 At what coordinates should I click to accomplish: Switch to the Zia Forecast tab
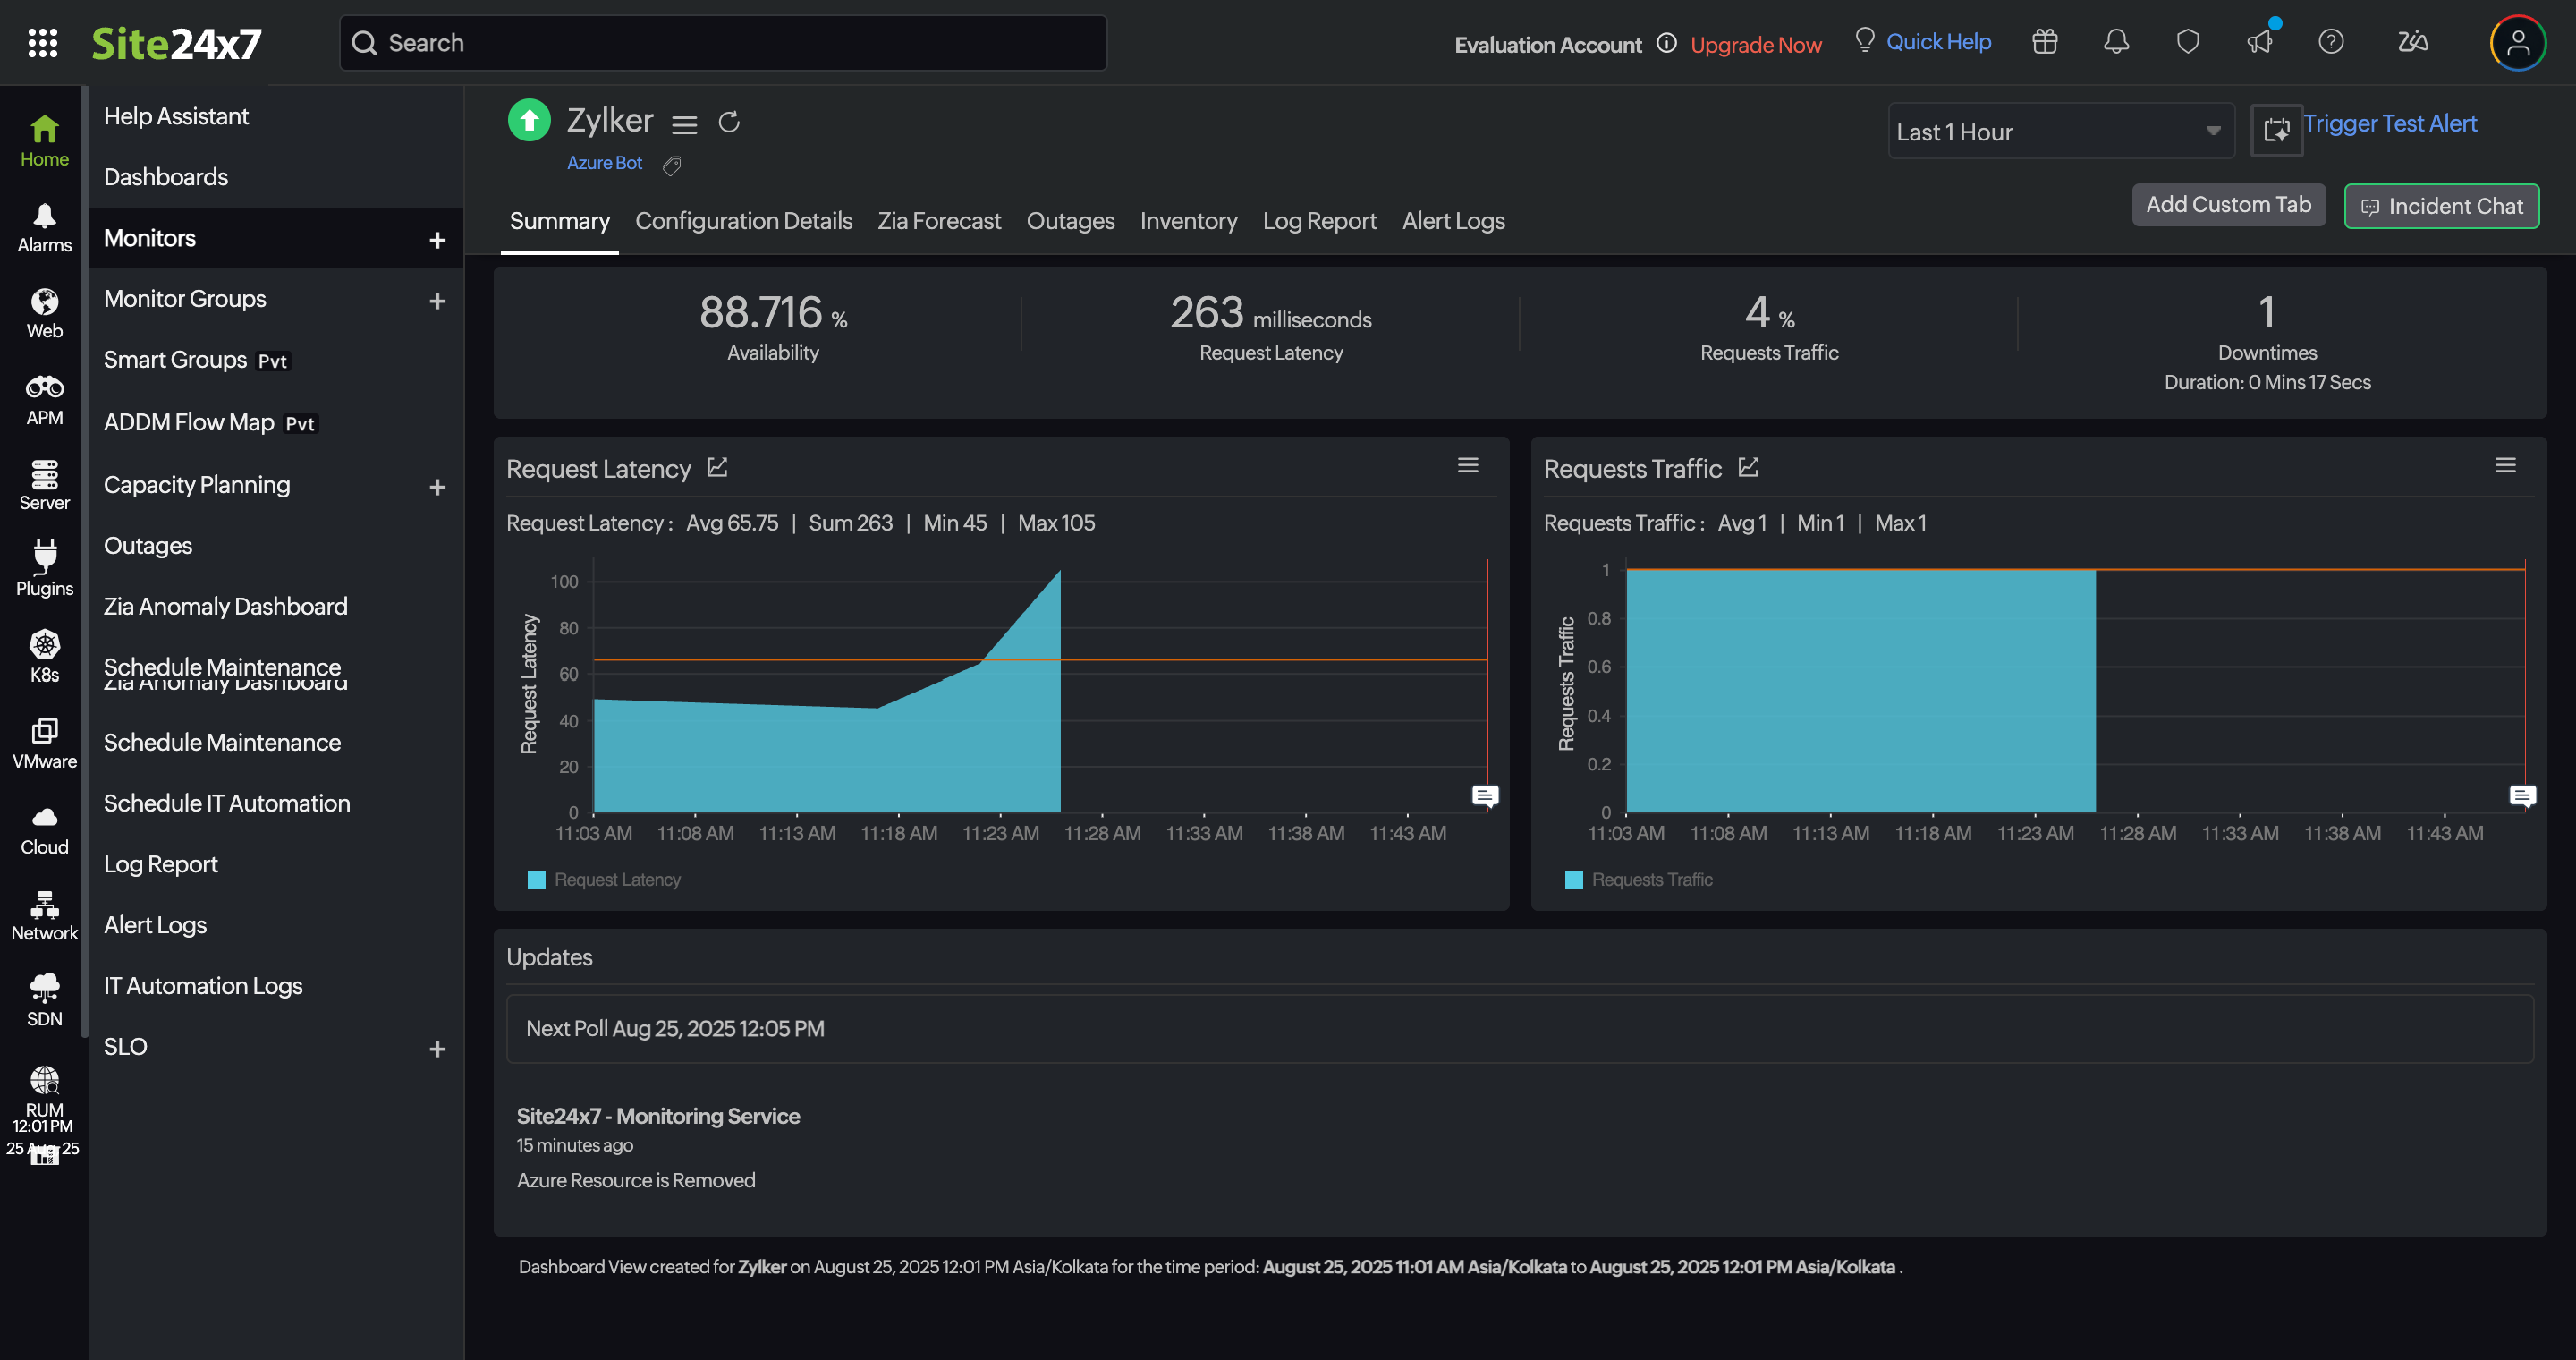[938, 221]
